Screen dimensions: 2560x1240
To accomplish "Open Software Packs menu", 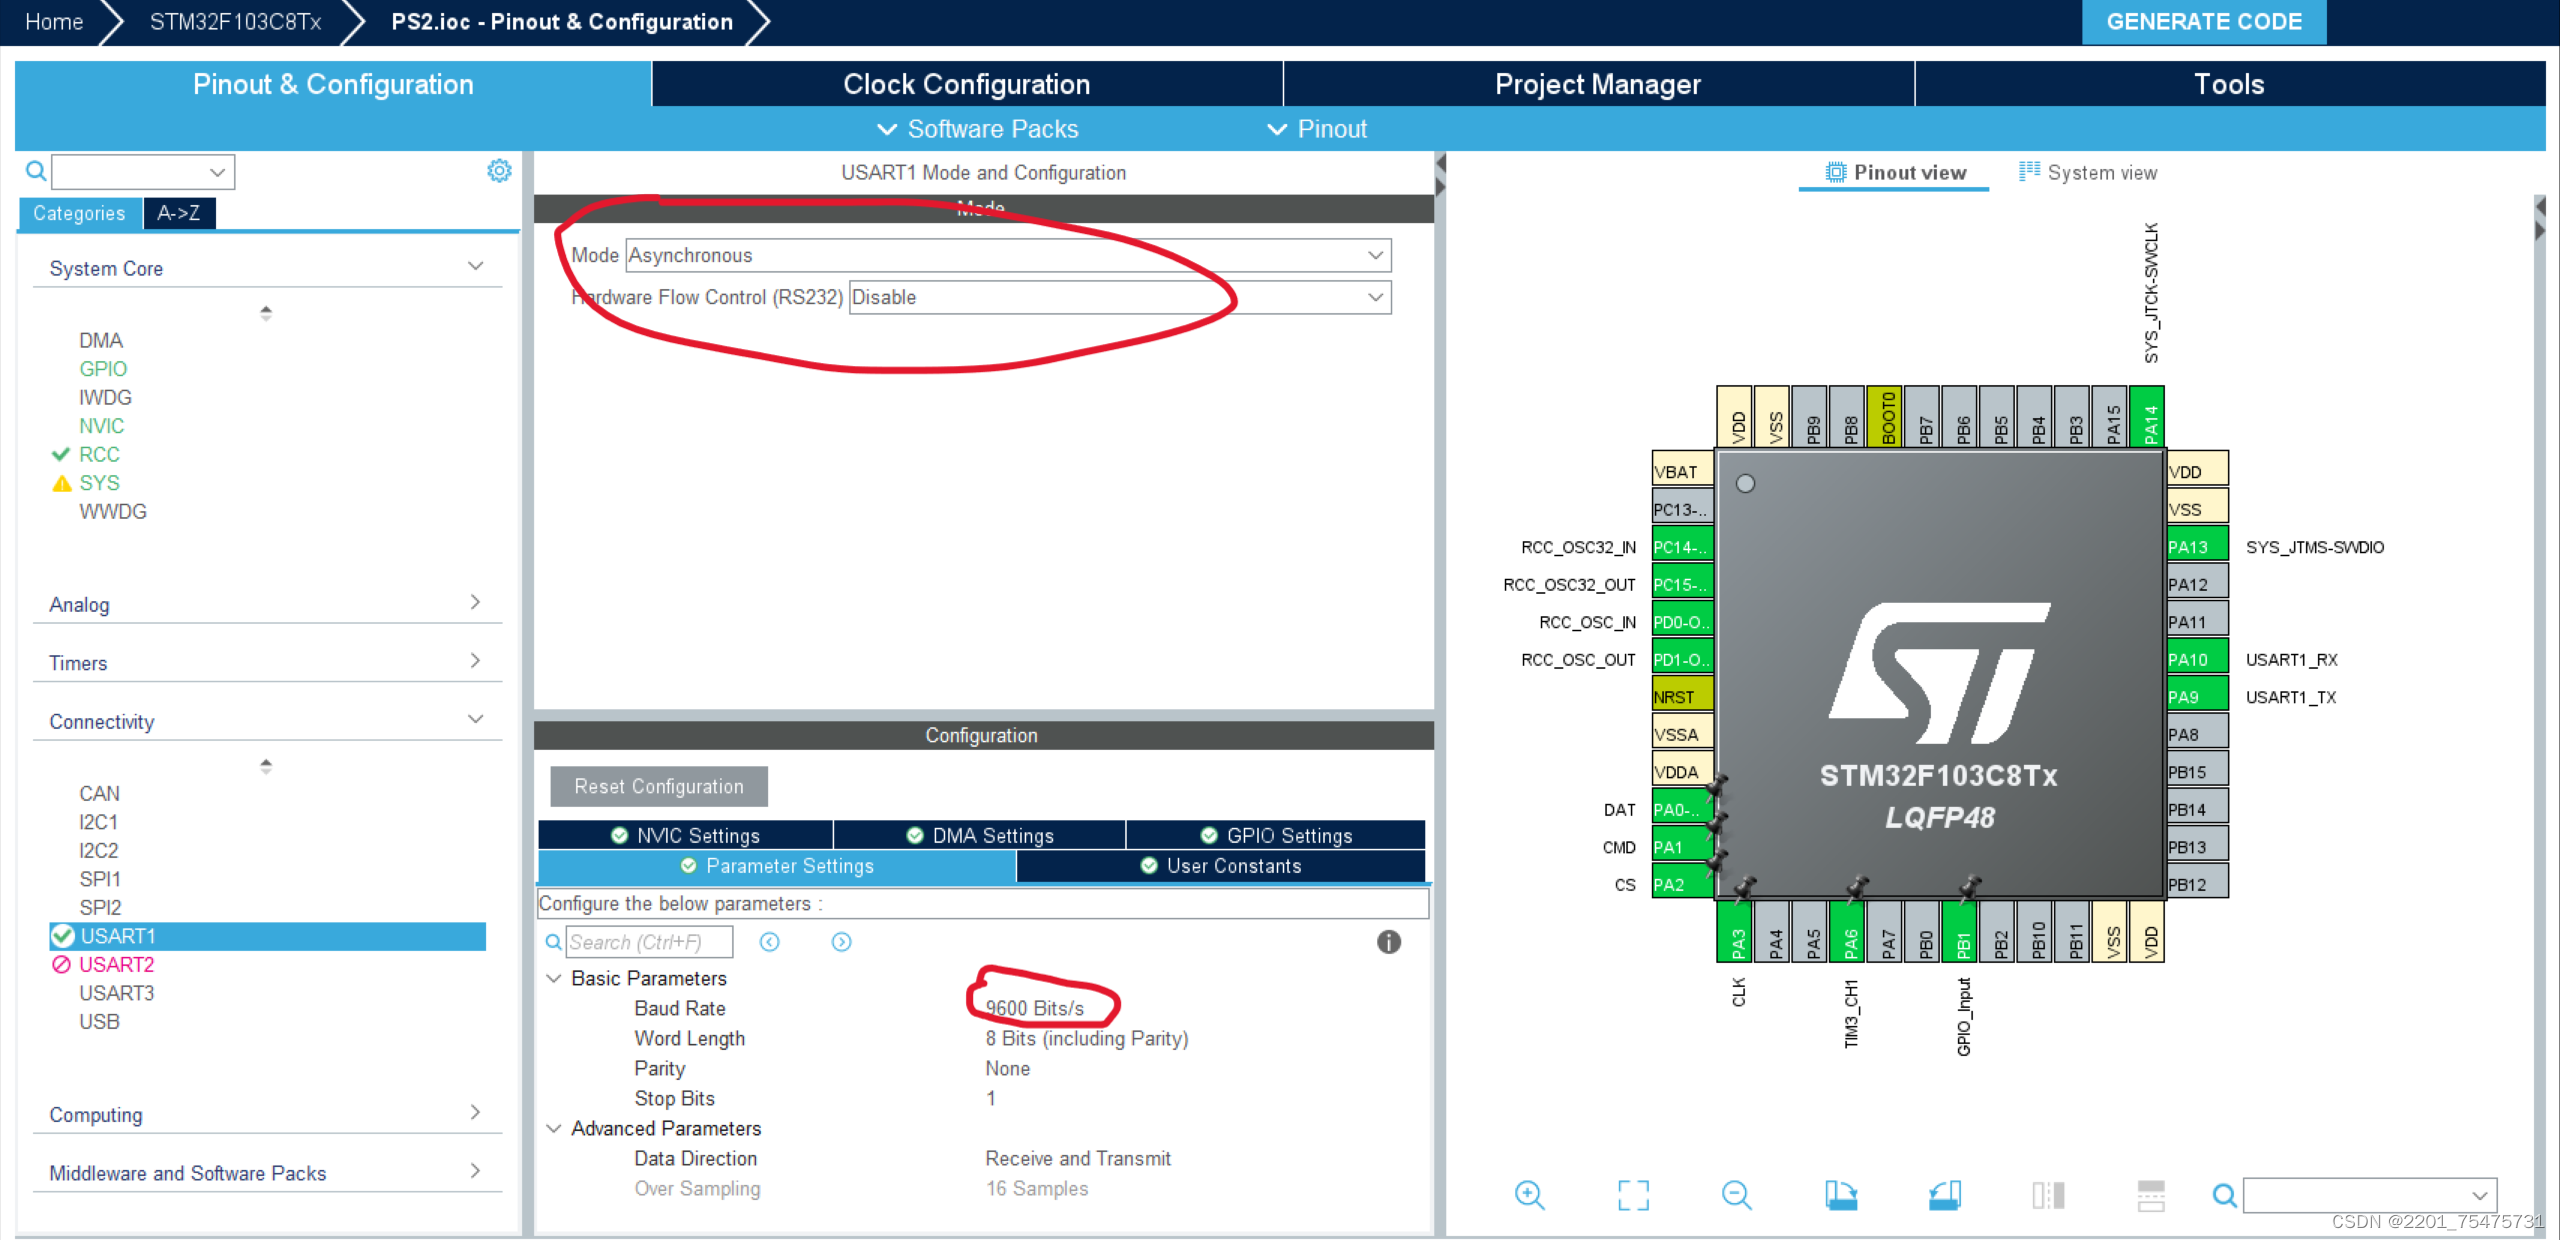I will click(977, 129).
